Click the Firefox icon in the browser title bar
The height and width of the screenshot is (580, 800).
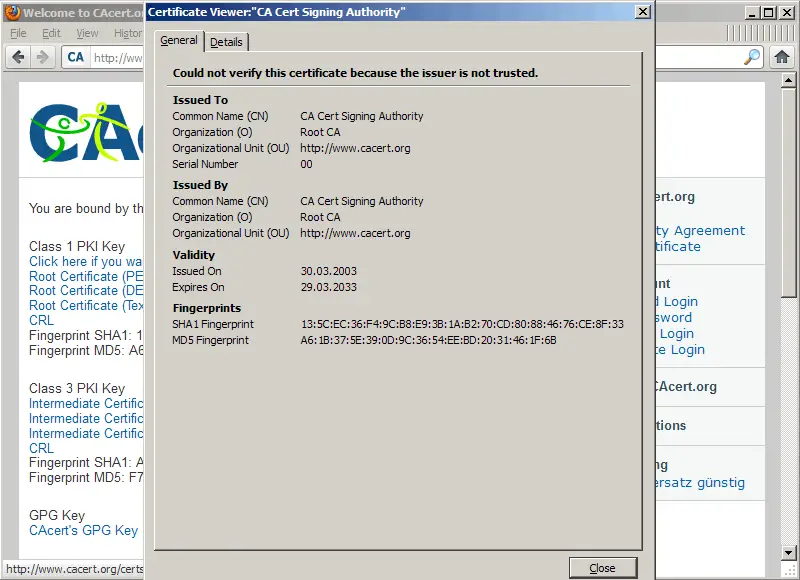[x=12, y=12]
